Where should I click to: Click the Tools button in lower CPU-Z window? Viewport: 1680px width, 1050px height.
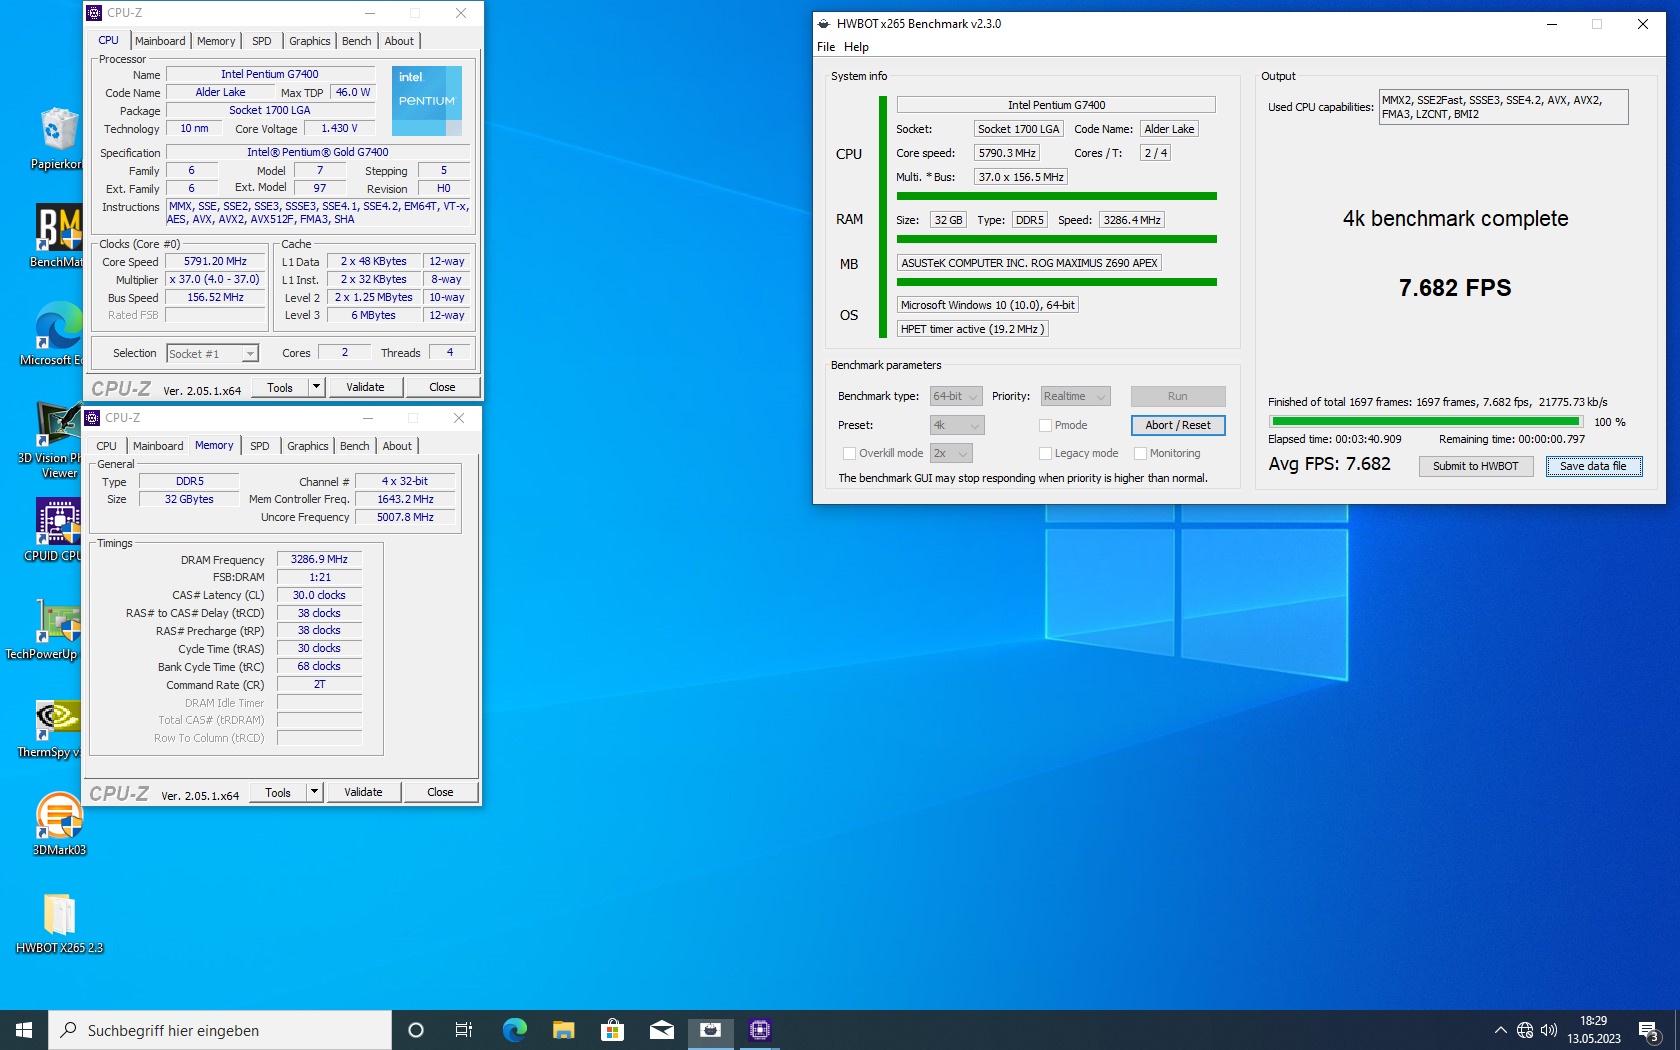coord(278,792)
